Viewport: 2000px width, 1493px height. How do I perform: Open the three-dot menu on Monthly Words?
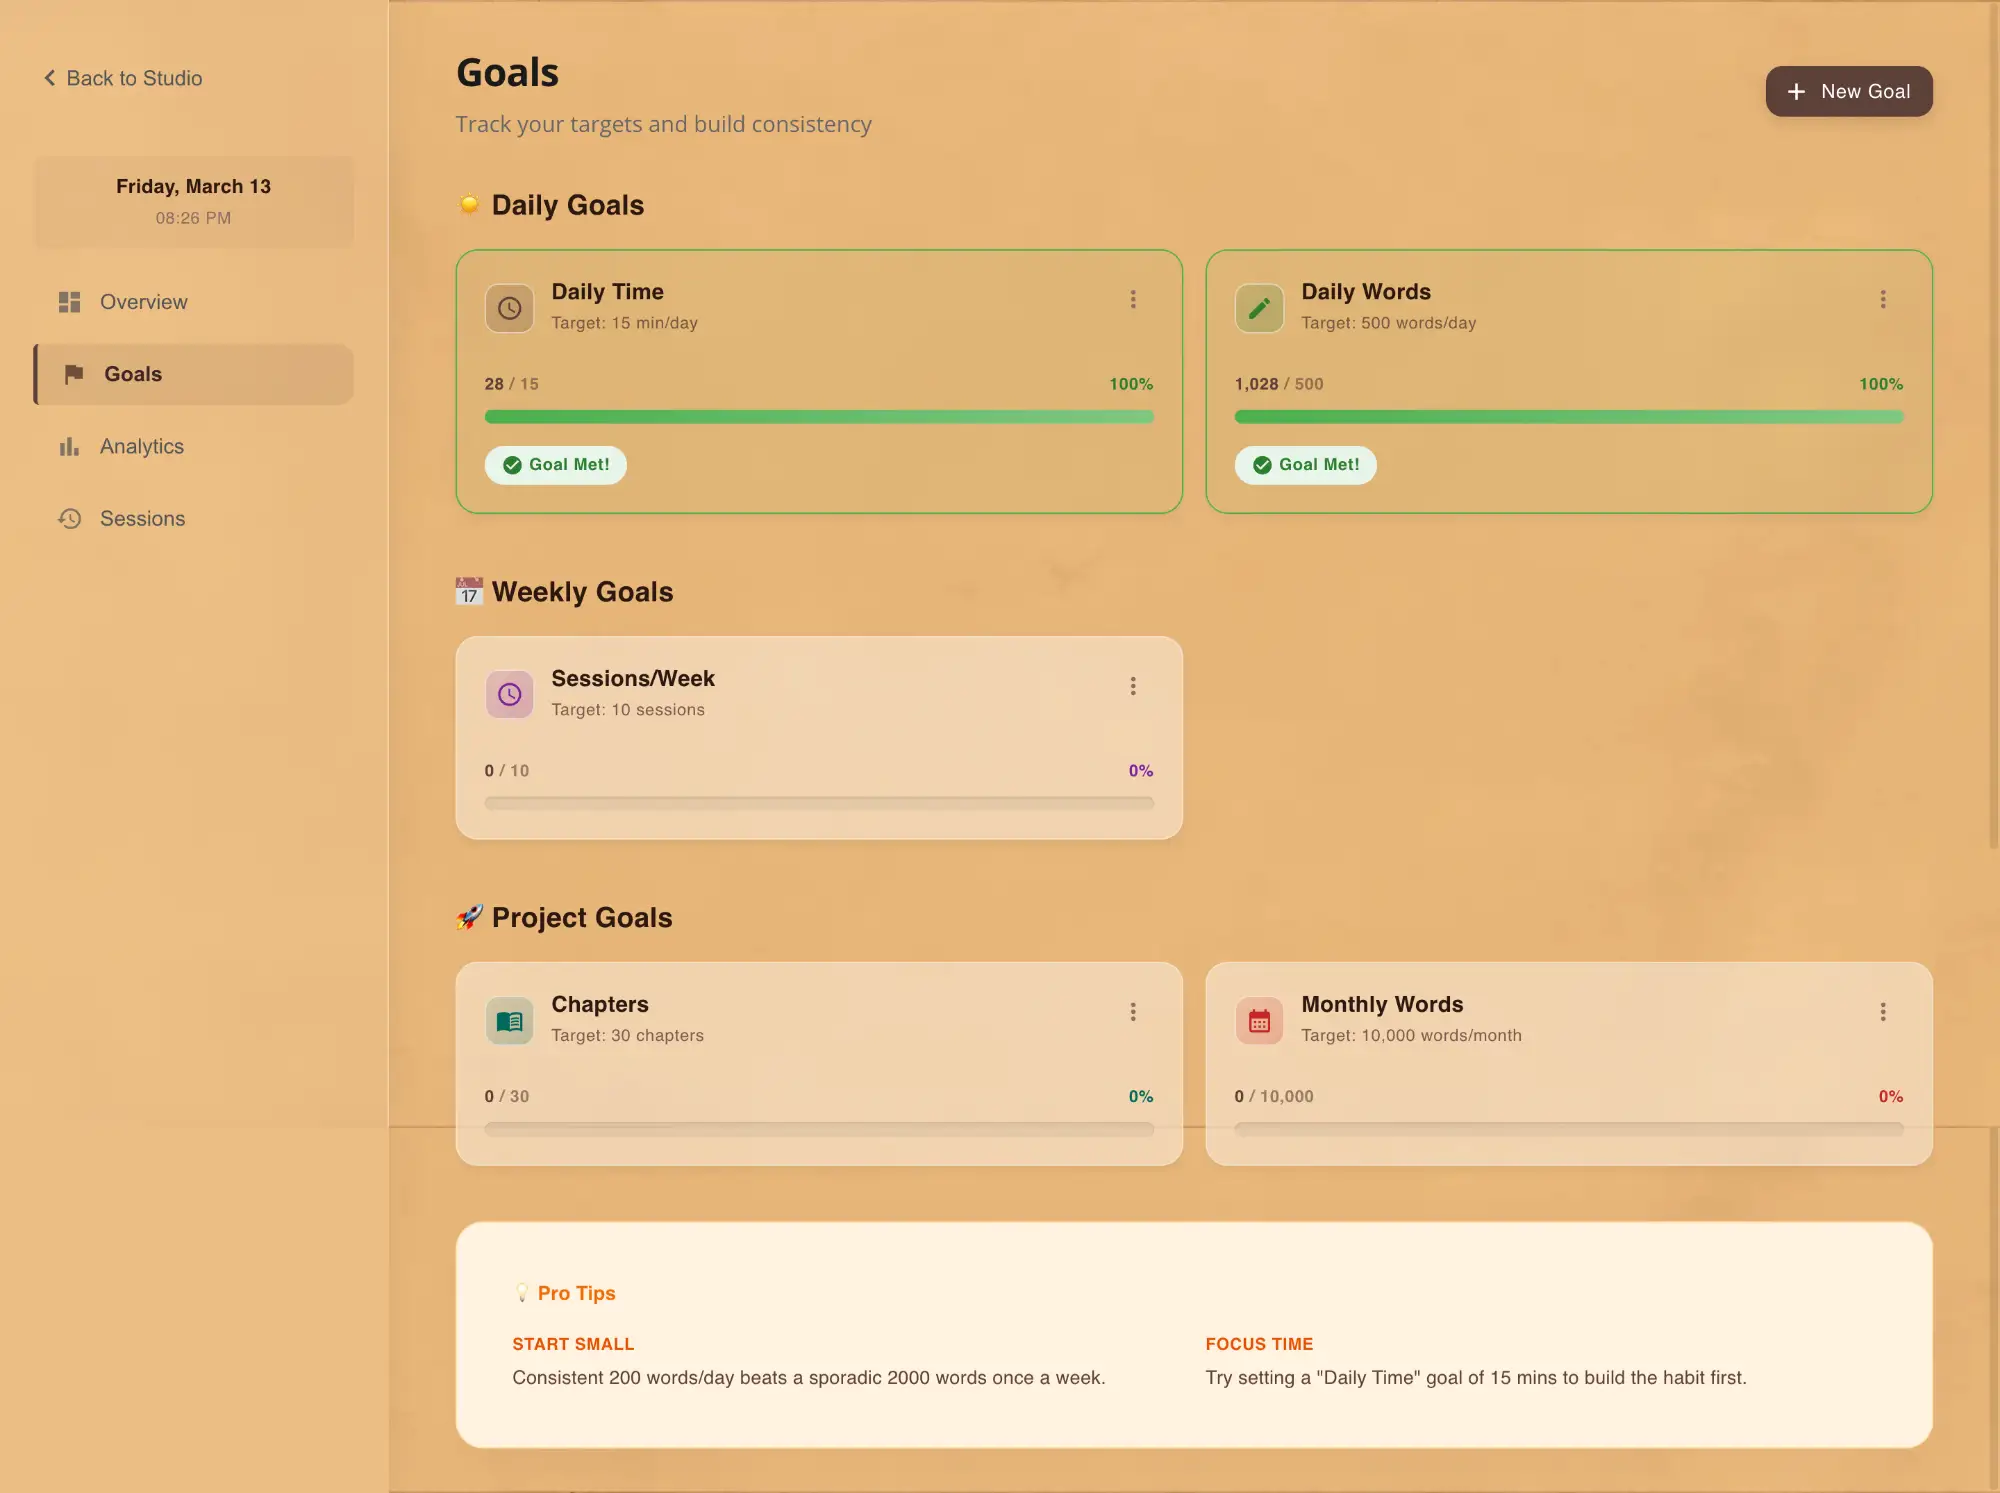(x=1883, y=1011)
